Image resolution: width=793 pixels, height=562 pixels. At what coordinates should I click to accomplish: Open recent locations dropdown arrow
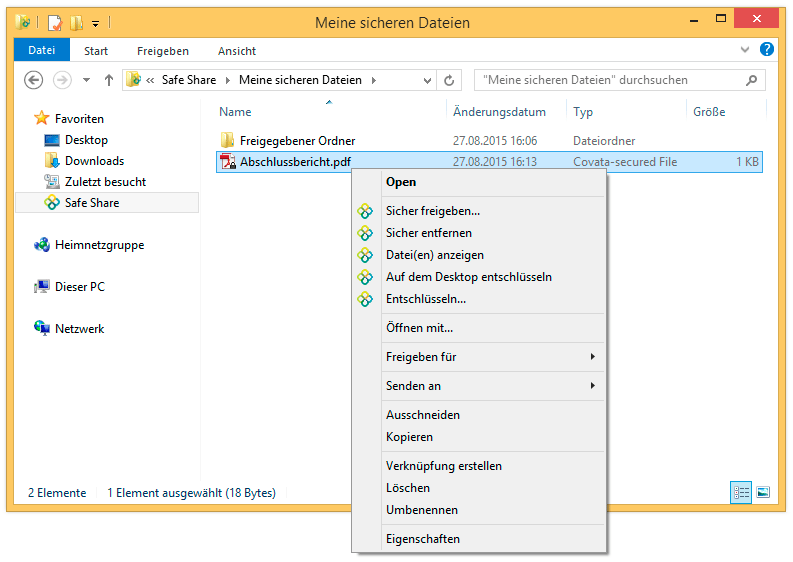click(86, 80)
